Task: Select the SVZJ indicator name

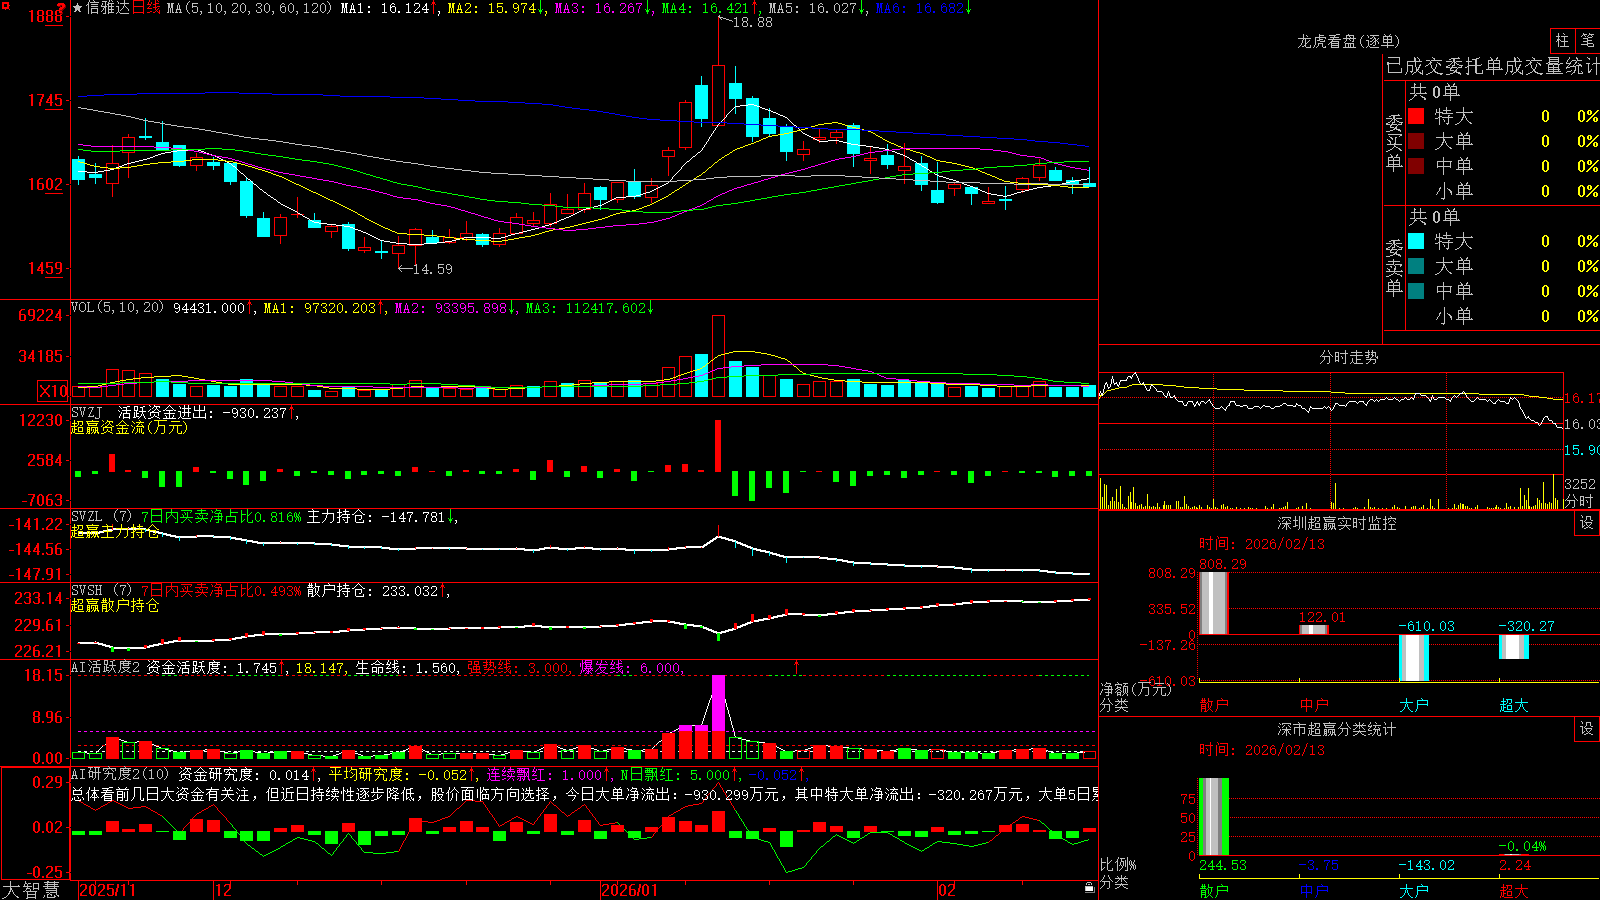Action: pos(87,412)
